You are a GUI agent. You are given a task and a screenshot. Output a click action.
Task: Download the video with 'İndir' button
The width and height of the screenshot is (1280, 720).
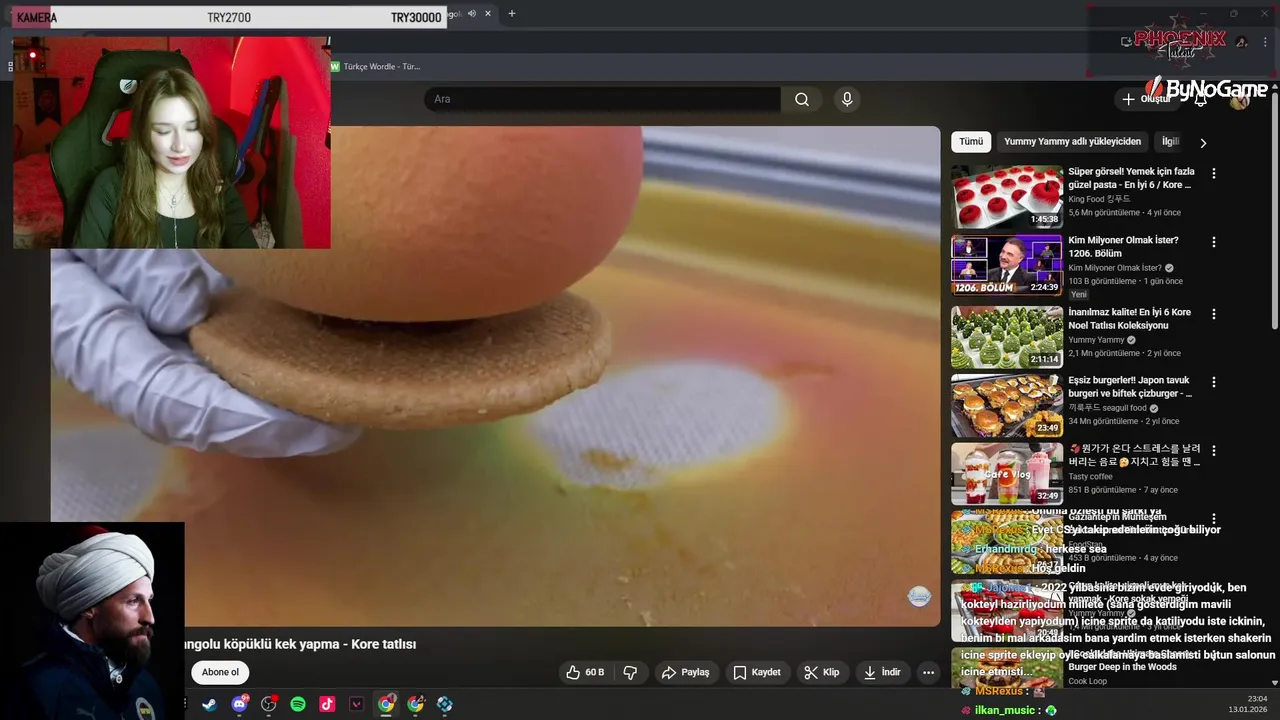pos(882,672)
